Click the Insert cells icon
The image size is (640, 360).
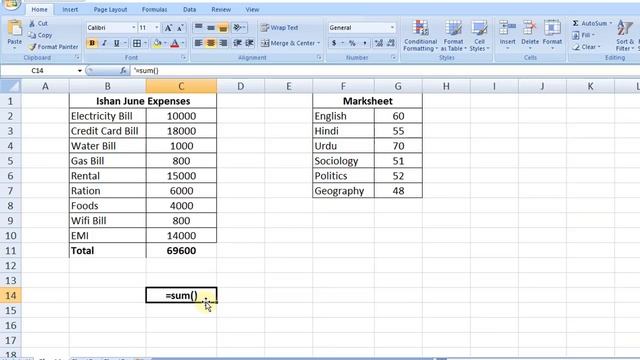[x=507, y=29]
